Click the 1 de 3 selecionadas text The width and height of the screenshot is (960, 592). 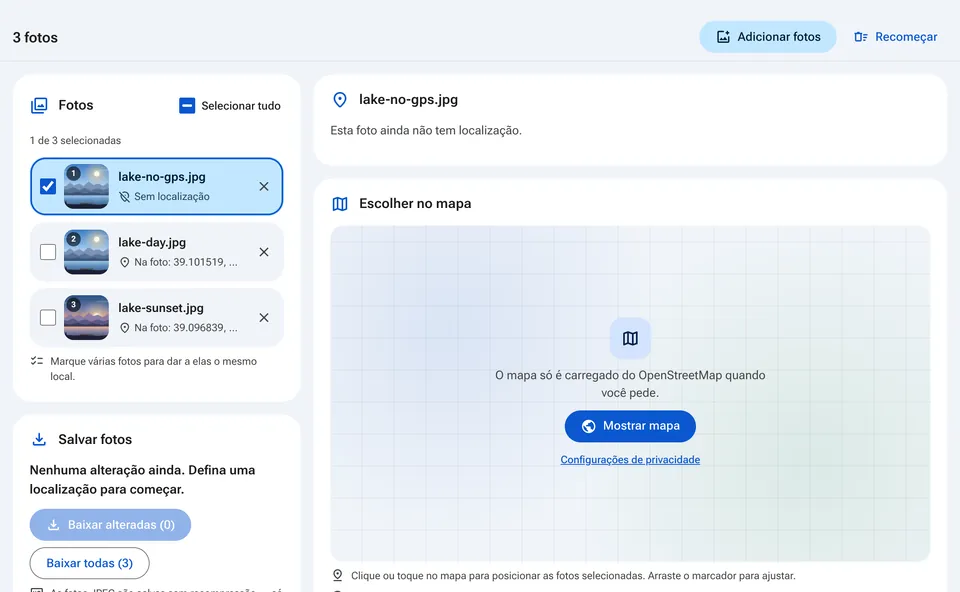75,140
